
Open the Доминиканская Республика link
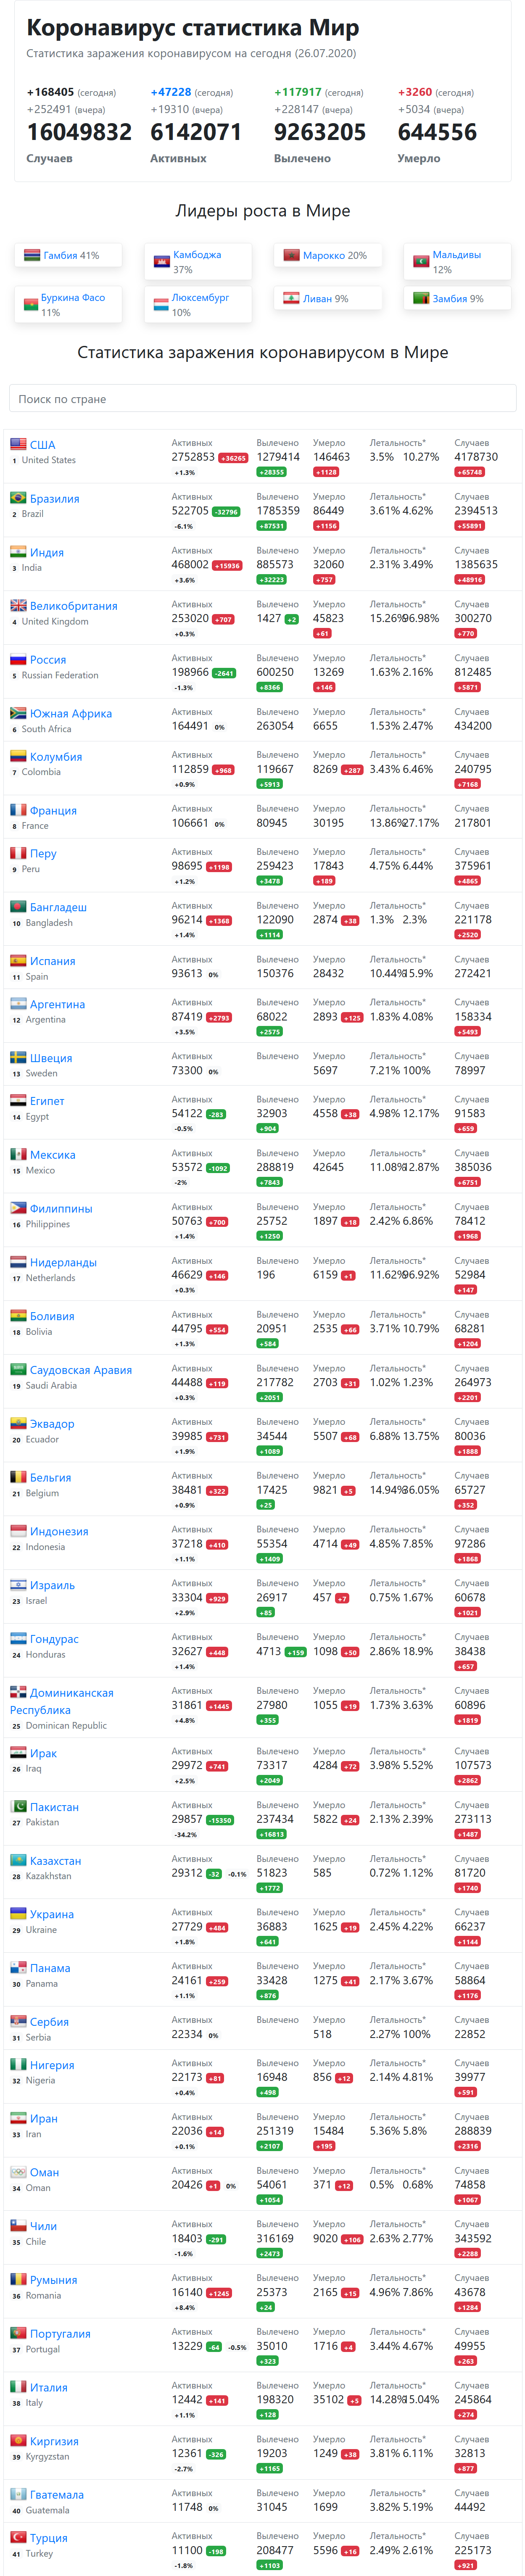coord(71,1693)
